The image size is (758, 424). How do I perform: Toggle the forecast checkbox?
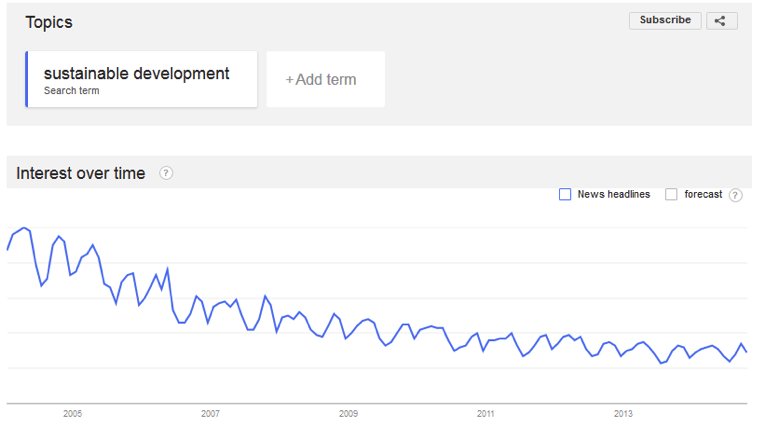672,194
